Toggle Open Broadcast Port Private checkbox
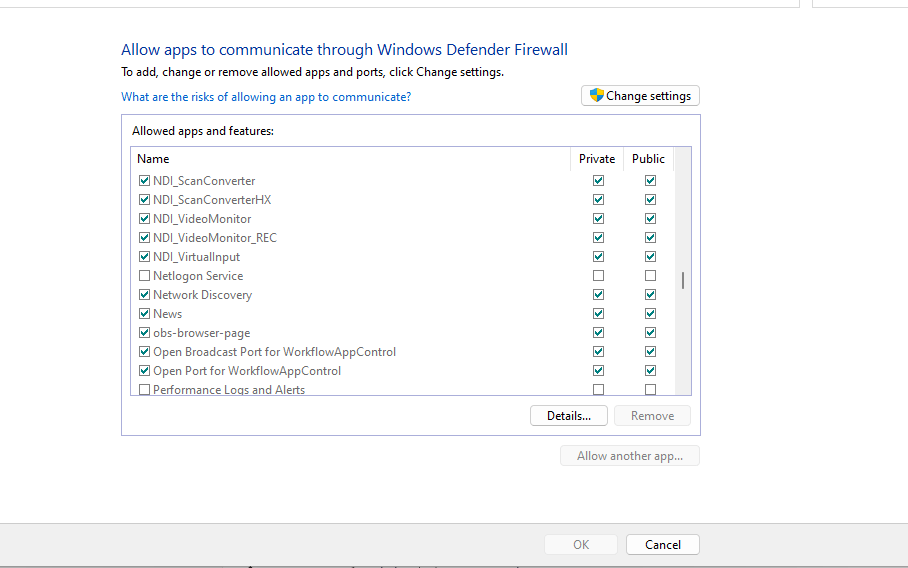The width and height of the screenshot is (908, 568). click(598, 351)
